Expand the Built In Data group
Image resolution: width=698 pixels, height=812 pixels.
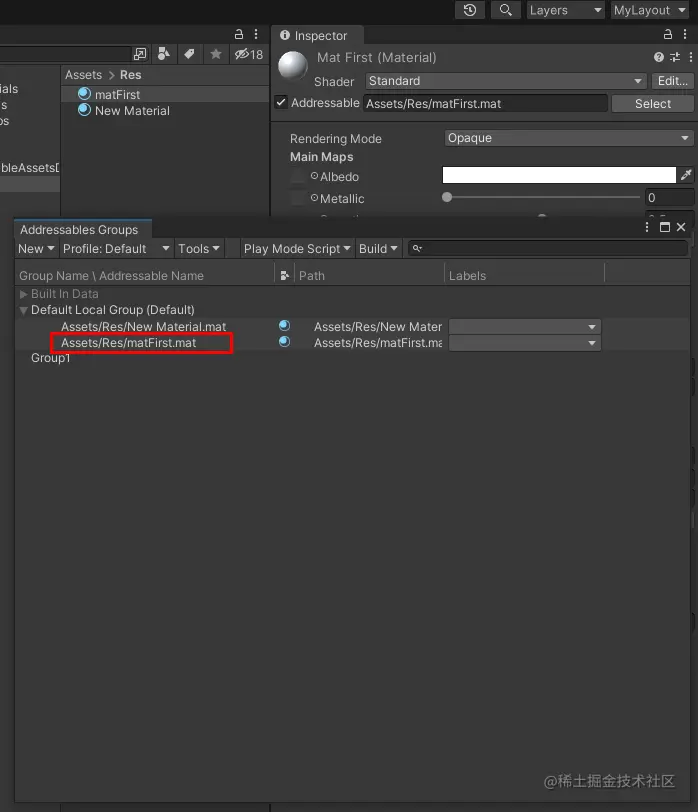coord(23,294)
